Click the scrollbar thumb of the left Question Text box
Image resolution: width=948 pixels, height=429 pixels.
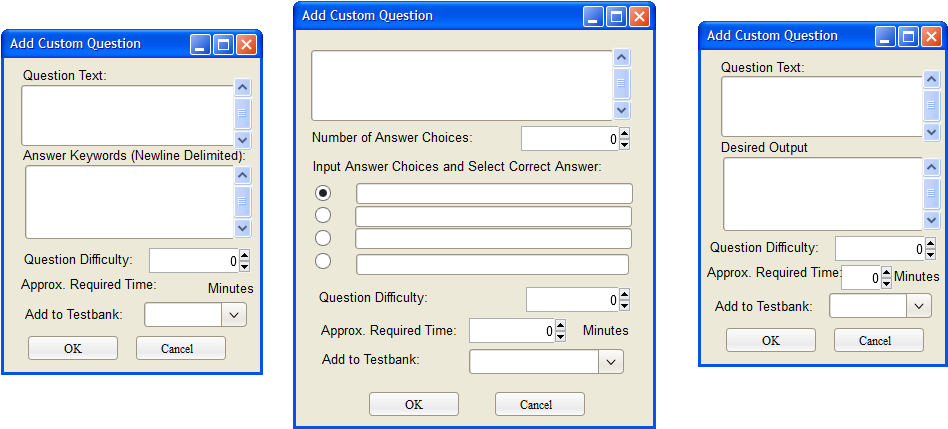(x=242, y=113)
